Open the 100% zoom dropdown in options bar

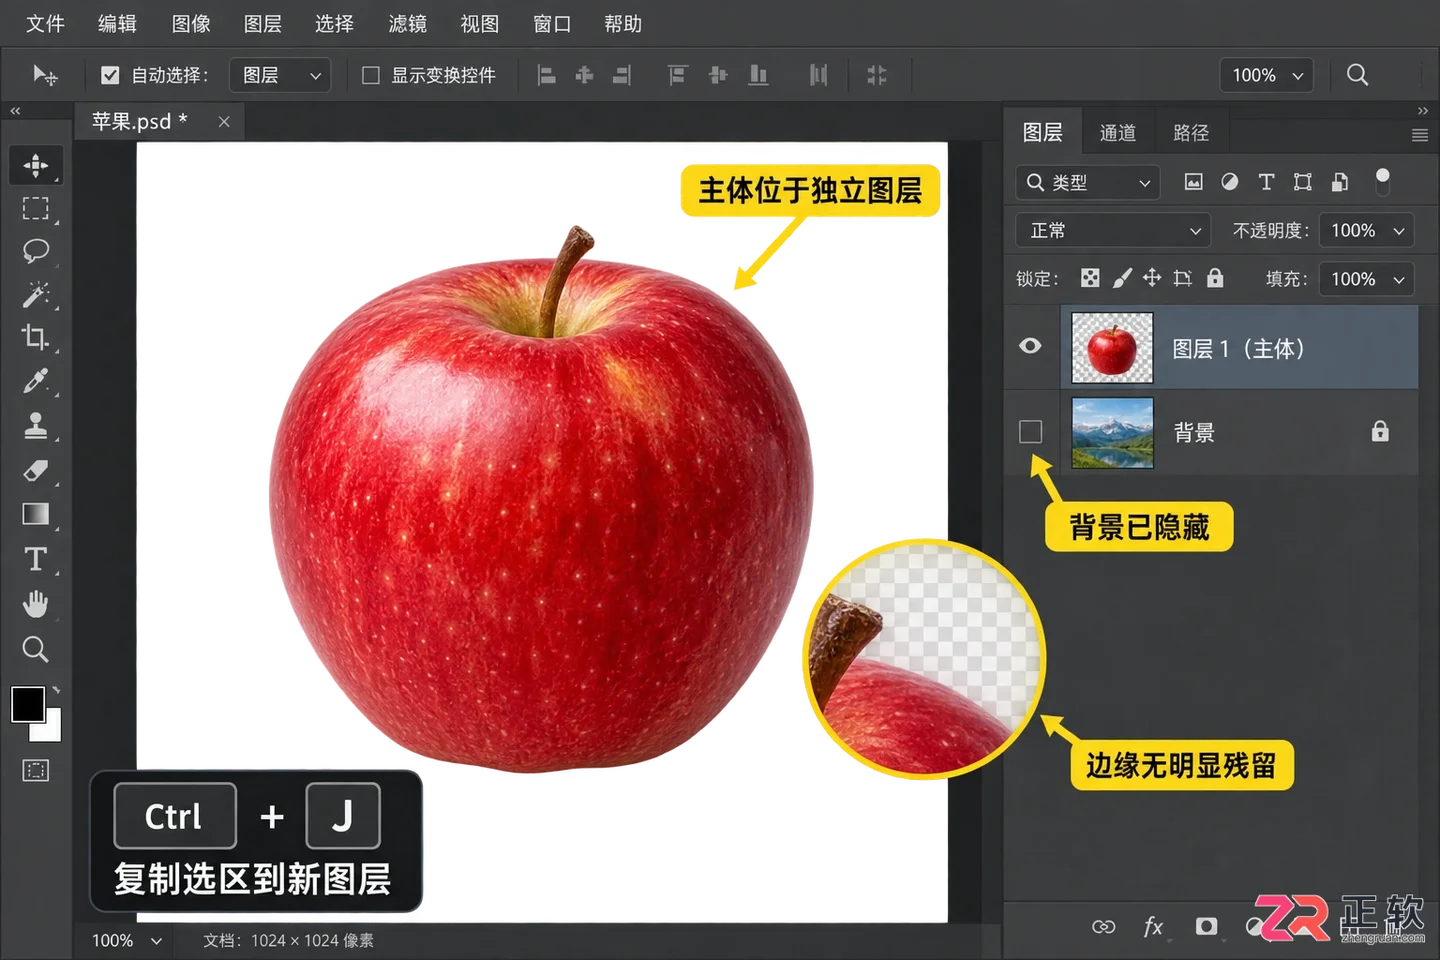pyautogui.click(x=1266, y=75)
